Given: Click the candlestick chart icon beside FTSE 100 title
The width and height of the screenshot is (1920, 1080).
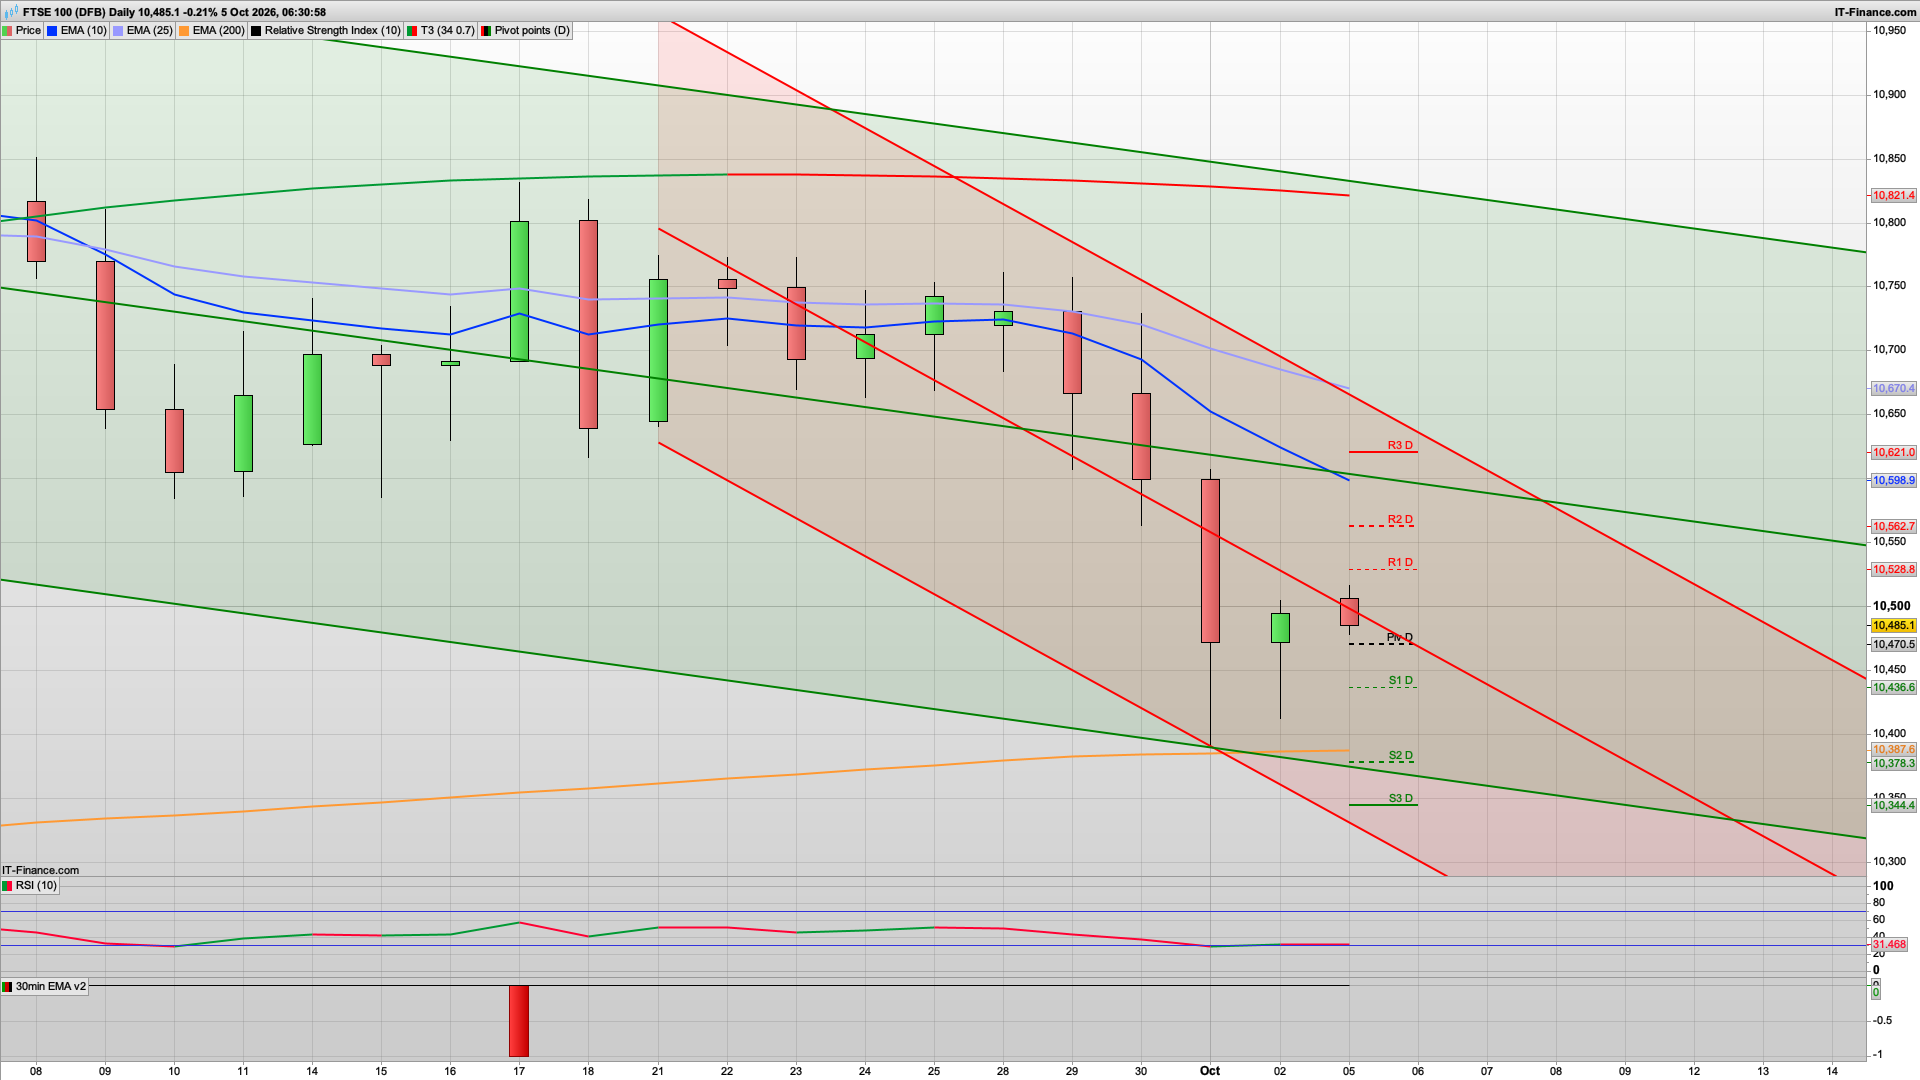Looking at the screenshot, I should pos(12,12).
